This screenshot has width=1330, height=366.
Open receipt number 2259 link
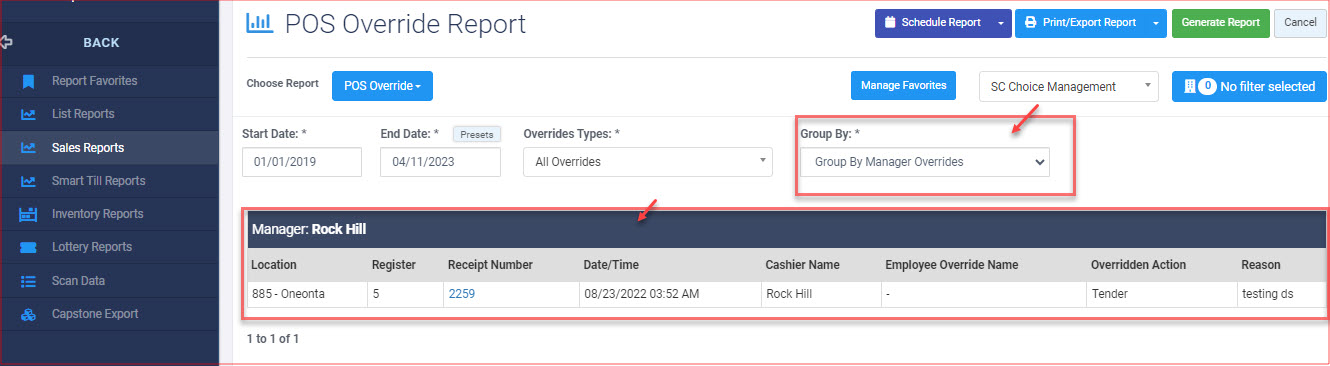click(462, 294)
